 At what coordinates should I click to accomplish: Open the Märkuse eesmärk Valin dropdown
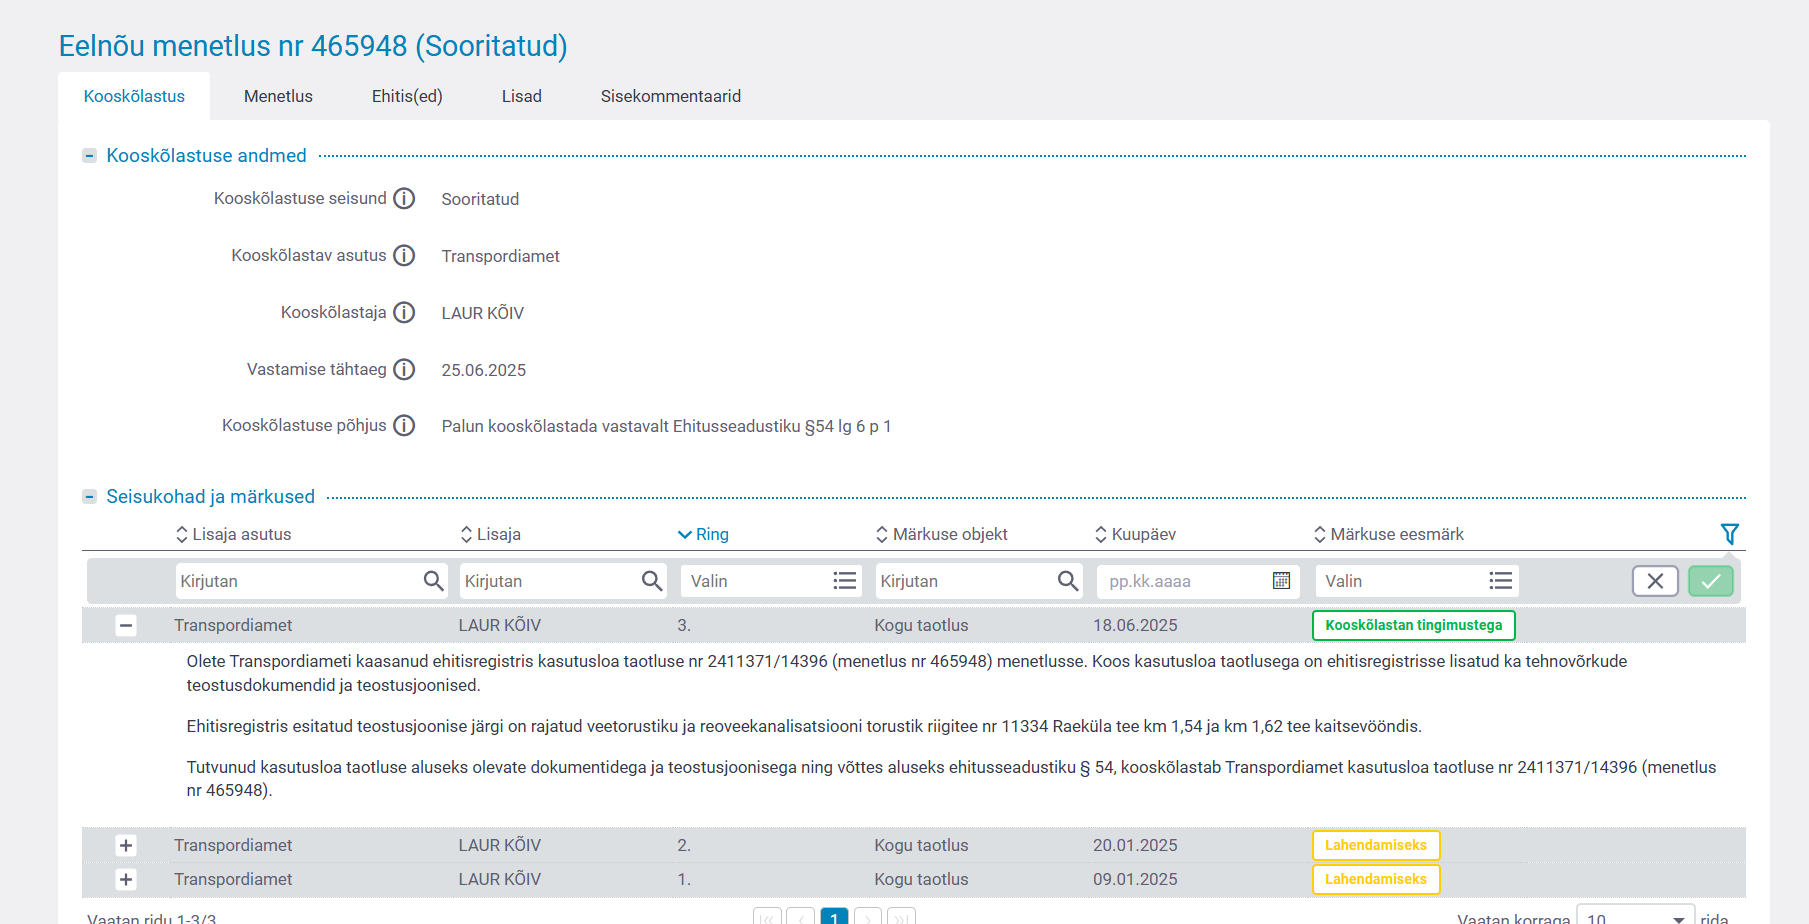click(1417, 581)
